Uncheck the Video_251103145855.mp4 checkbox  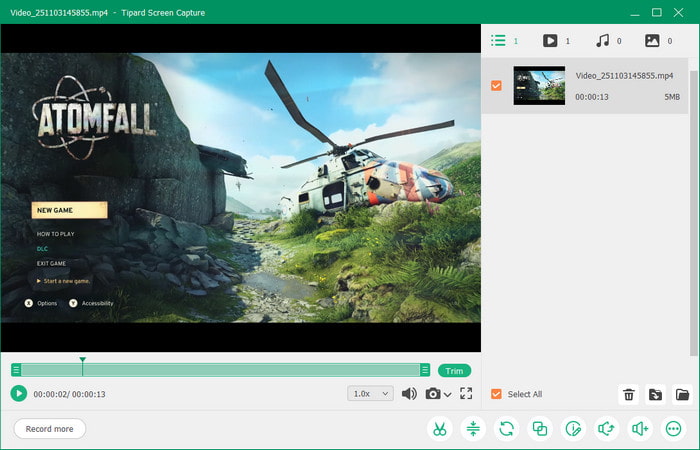(496, 85)
